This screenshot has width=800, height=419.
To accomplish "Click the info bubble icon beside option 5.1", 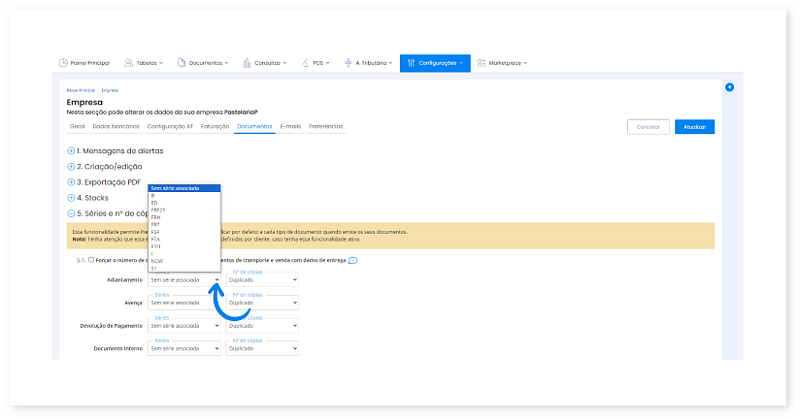I will click(x=353, y=260).
